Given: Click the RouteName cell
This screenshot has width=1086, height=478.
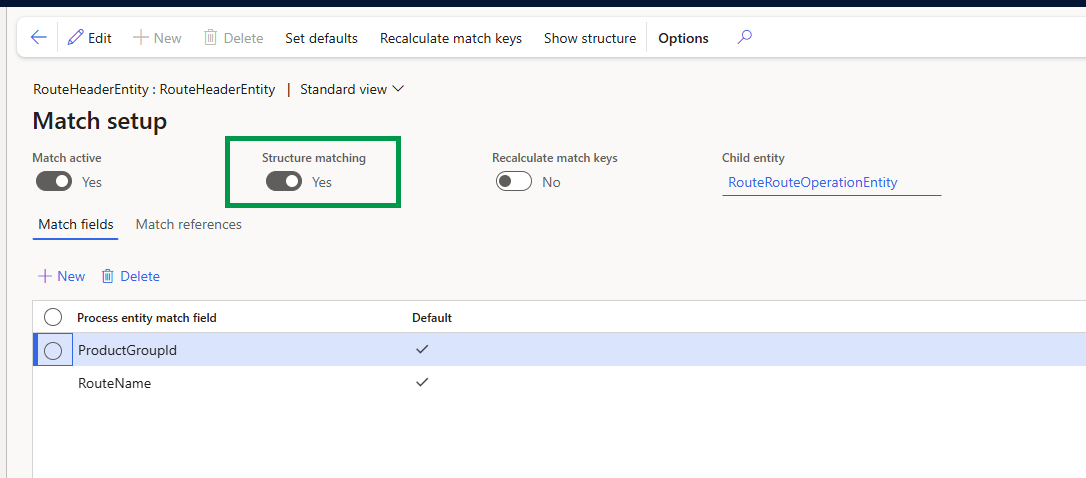Looking at the screenshot, I should [x=114, y=383].
